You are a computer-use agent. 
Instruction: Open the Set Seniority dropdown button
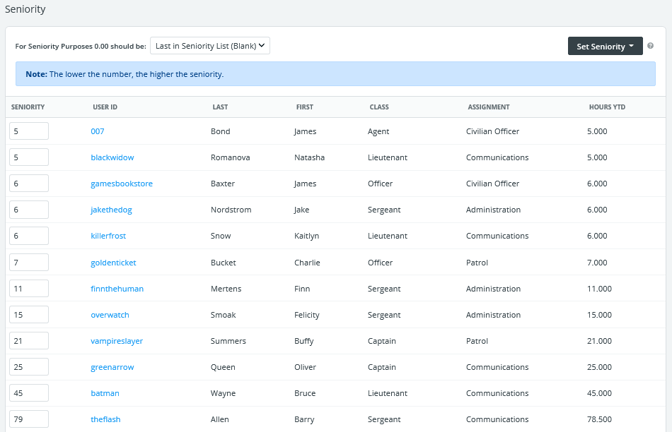[604, 46]
